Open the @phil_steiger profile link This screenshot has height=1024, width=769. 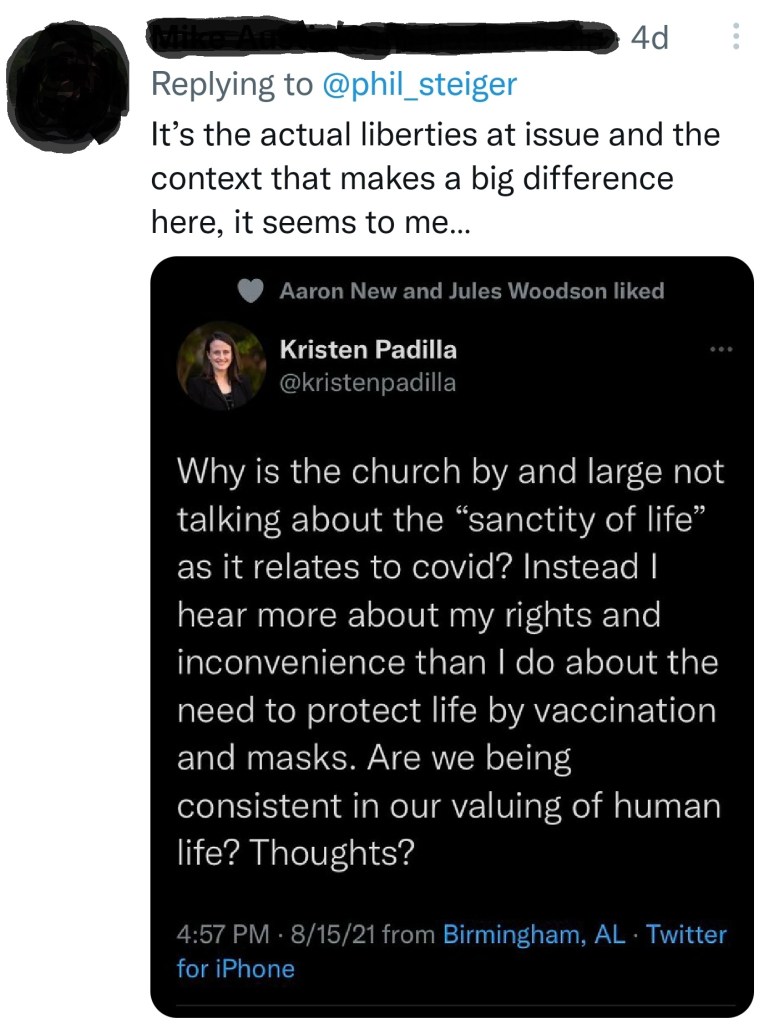click(420, 85)
